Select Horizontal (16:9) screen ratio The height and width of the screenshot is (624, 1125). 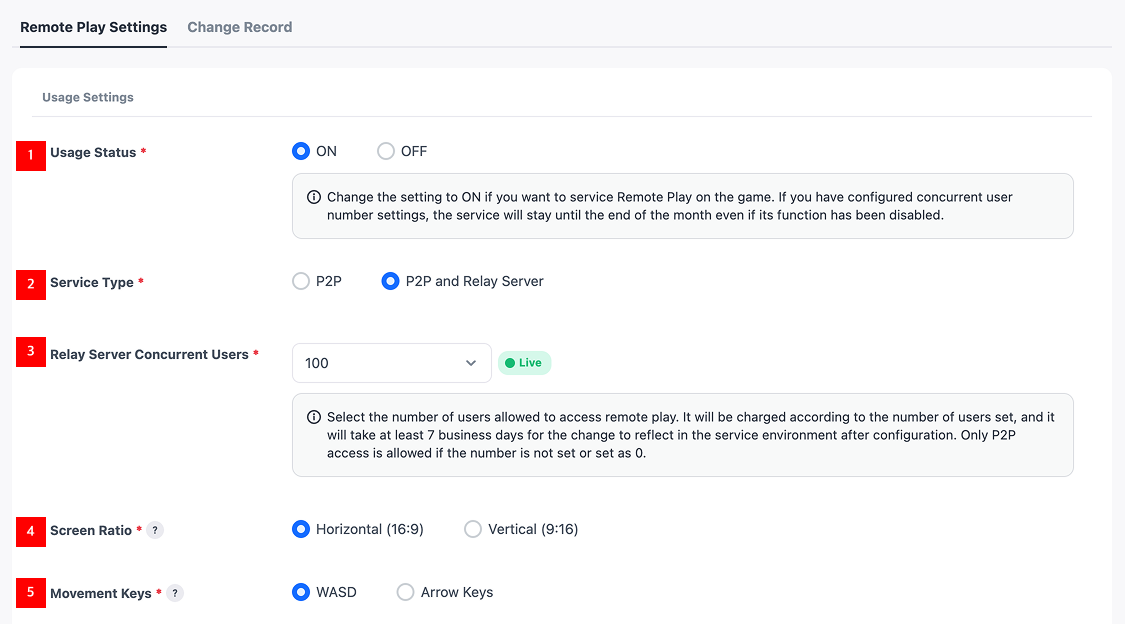click(x=301, y=530)
